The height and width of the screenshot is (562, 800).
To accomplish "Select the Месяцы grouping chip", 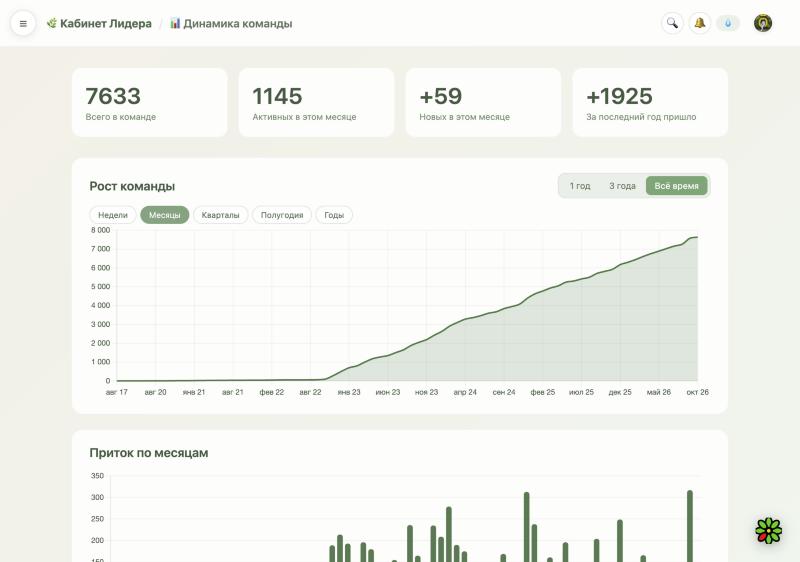I will 164,215.
